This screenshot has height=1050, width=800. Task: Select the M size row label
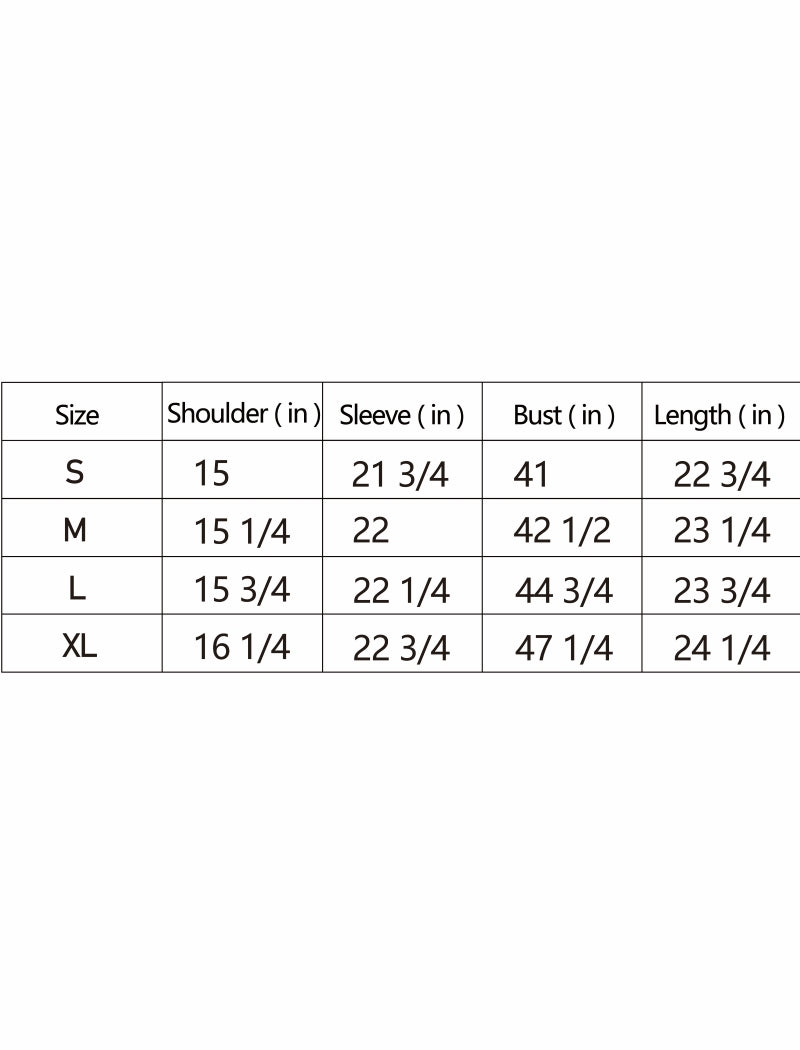pyautogui.click(x=75, y=530)
